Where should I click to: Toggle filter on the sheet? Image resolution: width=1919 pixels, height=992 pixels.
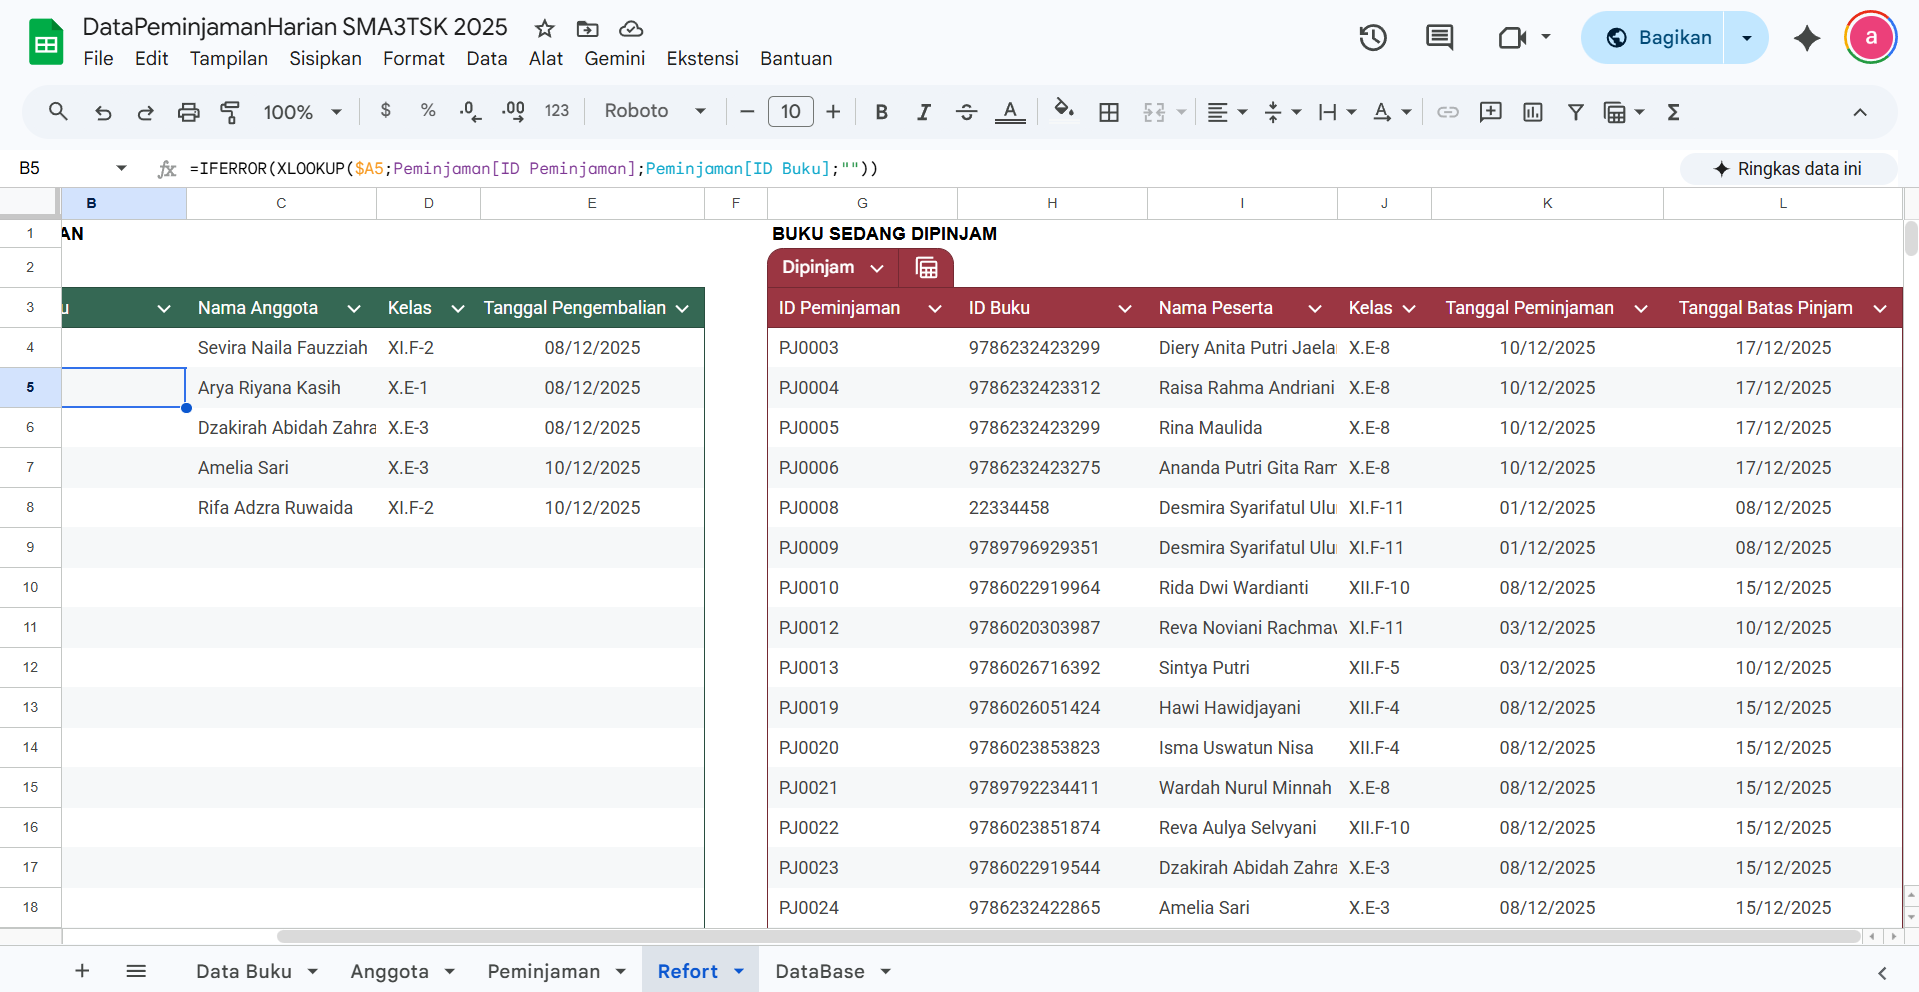tap(1575, 112)
